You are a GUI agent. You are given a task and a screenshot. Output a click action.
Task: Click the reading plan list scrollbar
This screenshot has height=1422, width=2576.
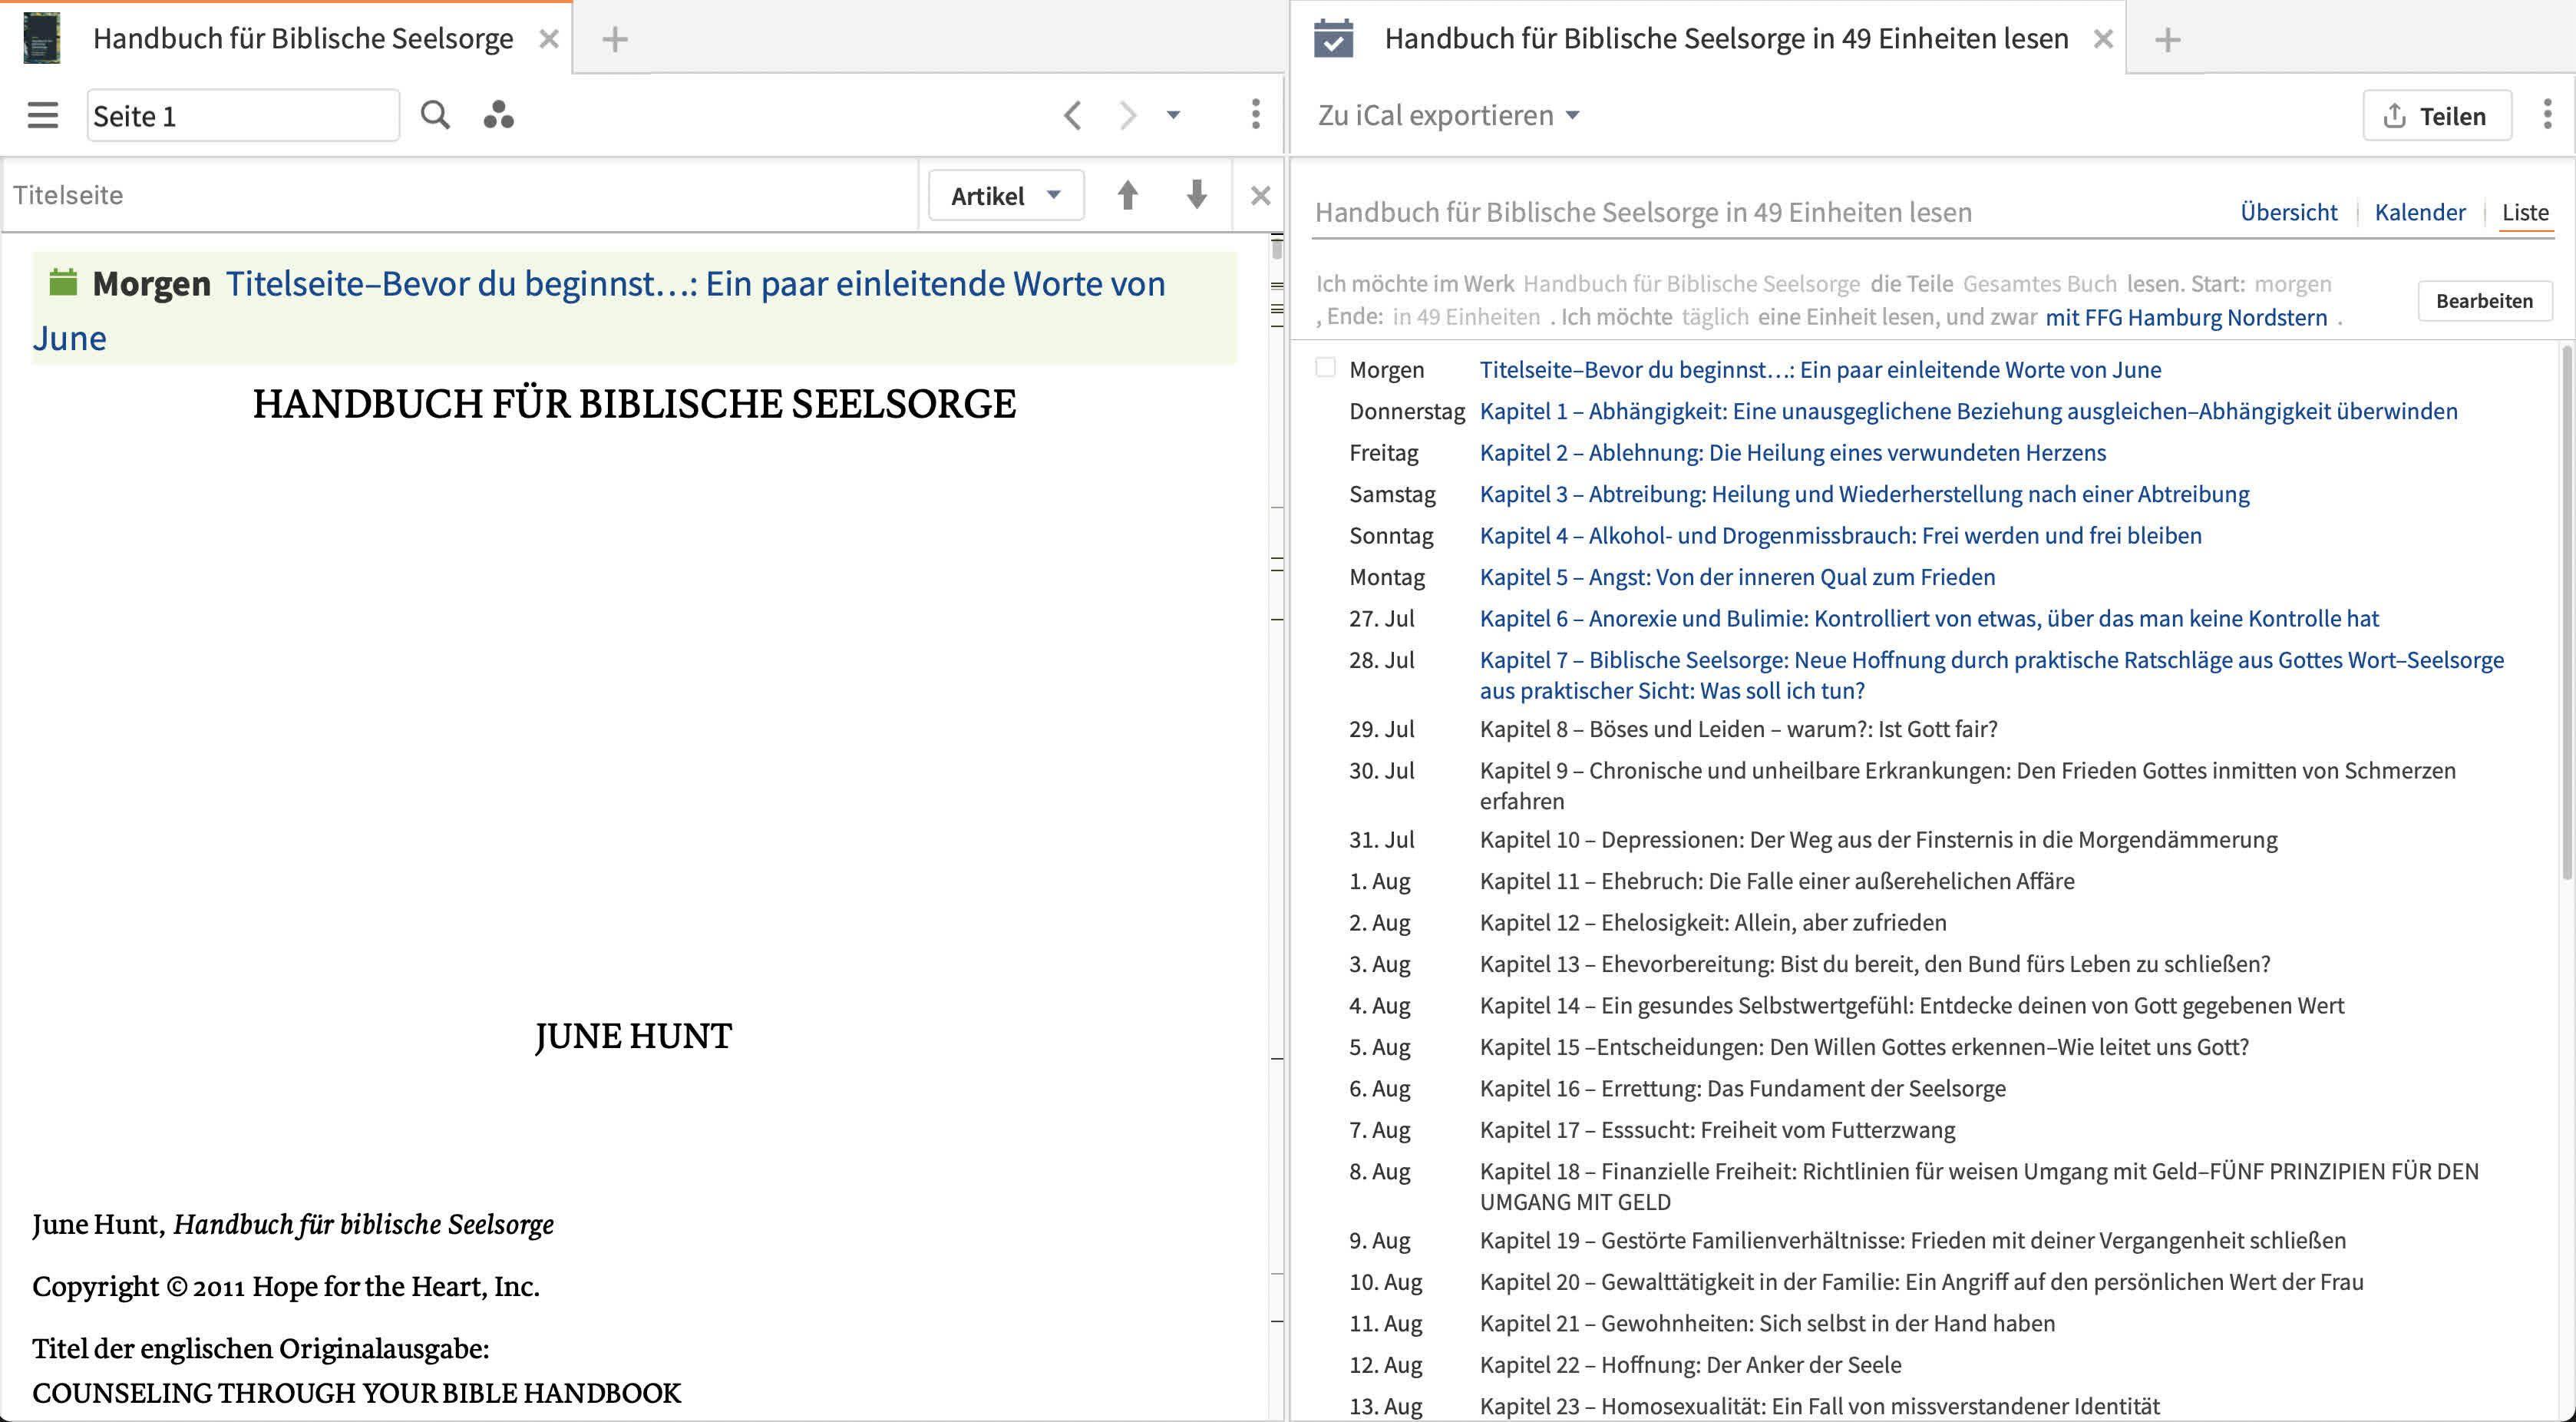pos(2565,612)
